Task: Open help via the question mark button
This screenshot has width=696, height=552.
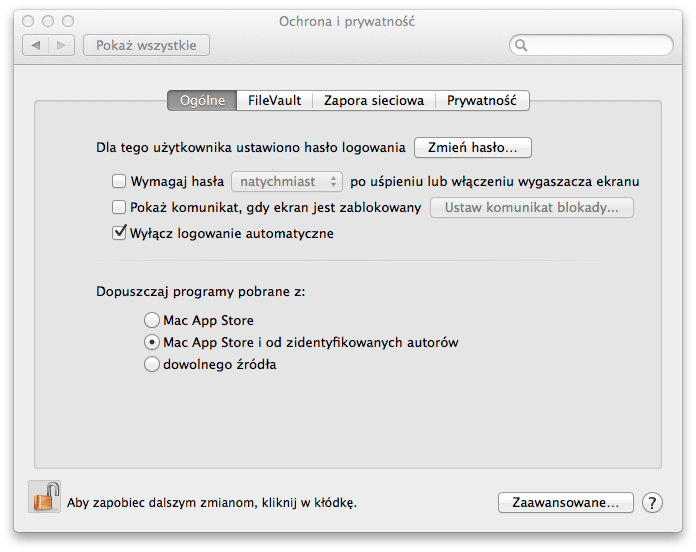Action: tap(652, 503)
